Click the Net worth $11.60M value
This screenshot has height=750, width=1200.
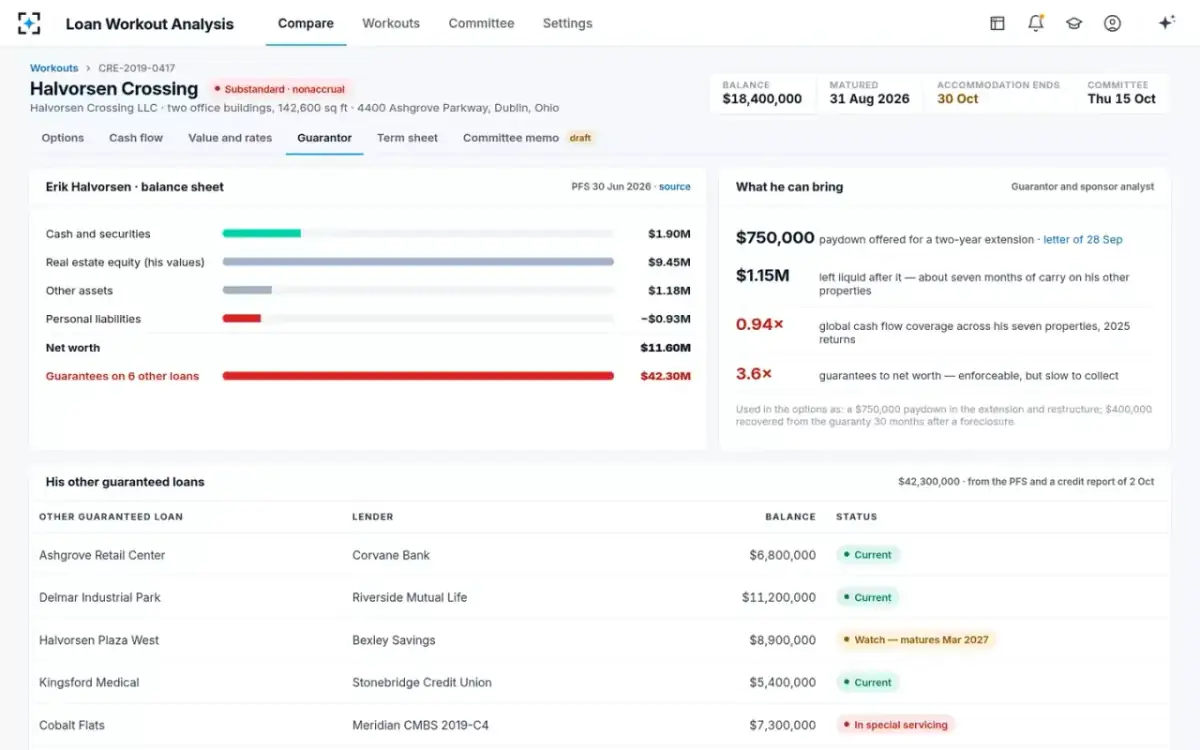click(x=665, y=348)
